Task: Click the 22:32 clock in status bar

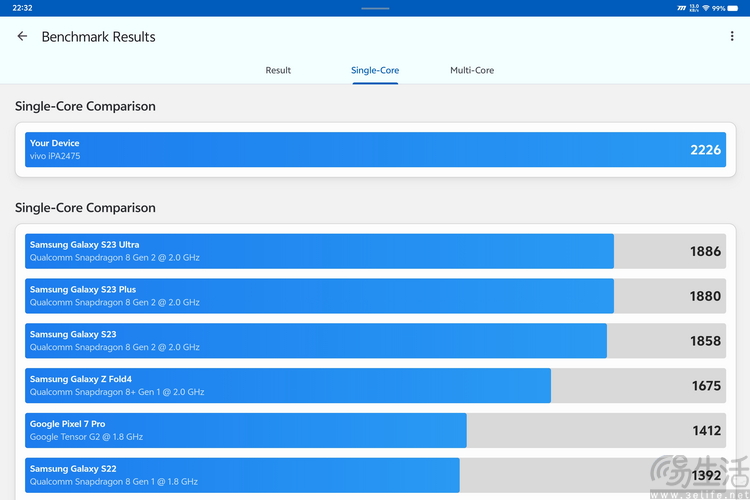Action: point(22,8)
